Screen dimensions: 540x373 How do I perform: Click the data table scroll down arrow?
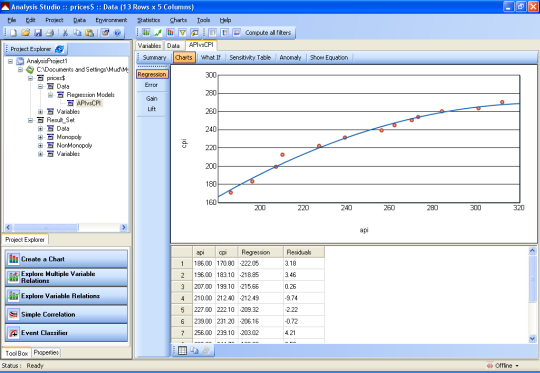click(532, 339)
